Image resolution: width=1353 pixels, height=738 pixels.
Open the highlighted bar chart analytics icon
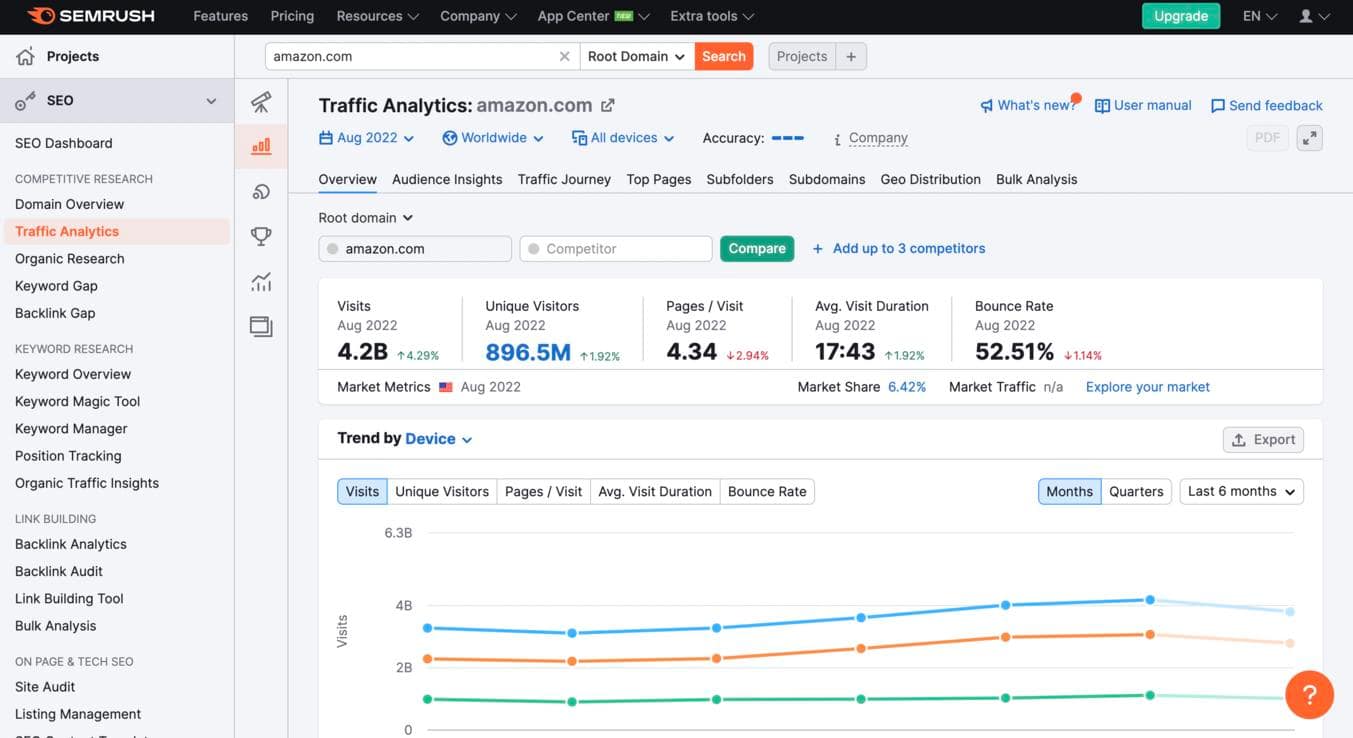pyautogui.click(x=260, y=145)
